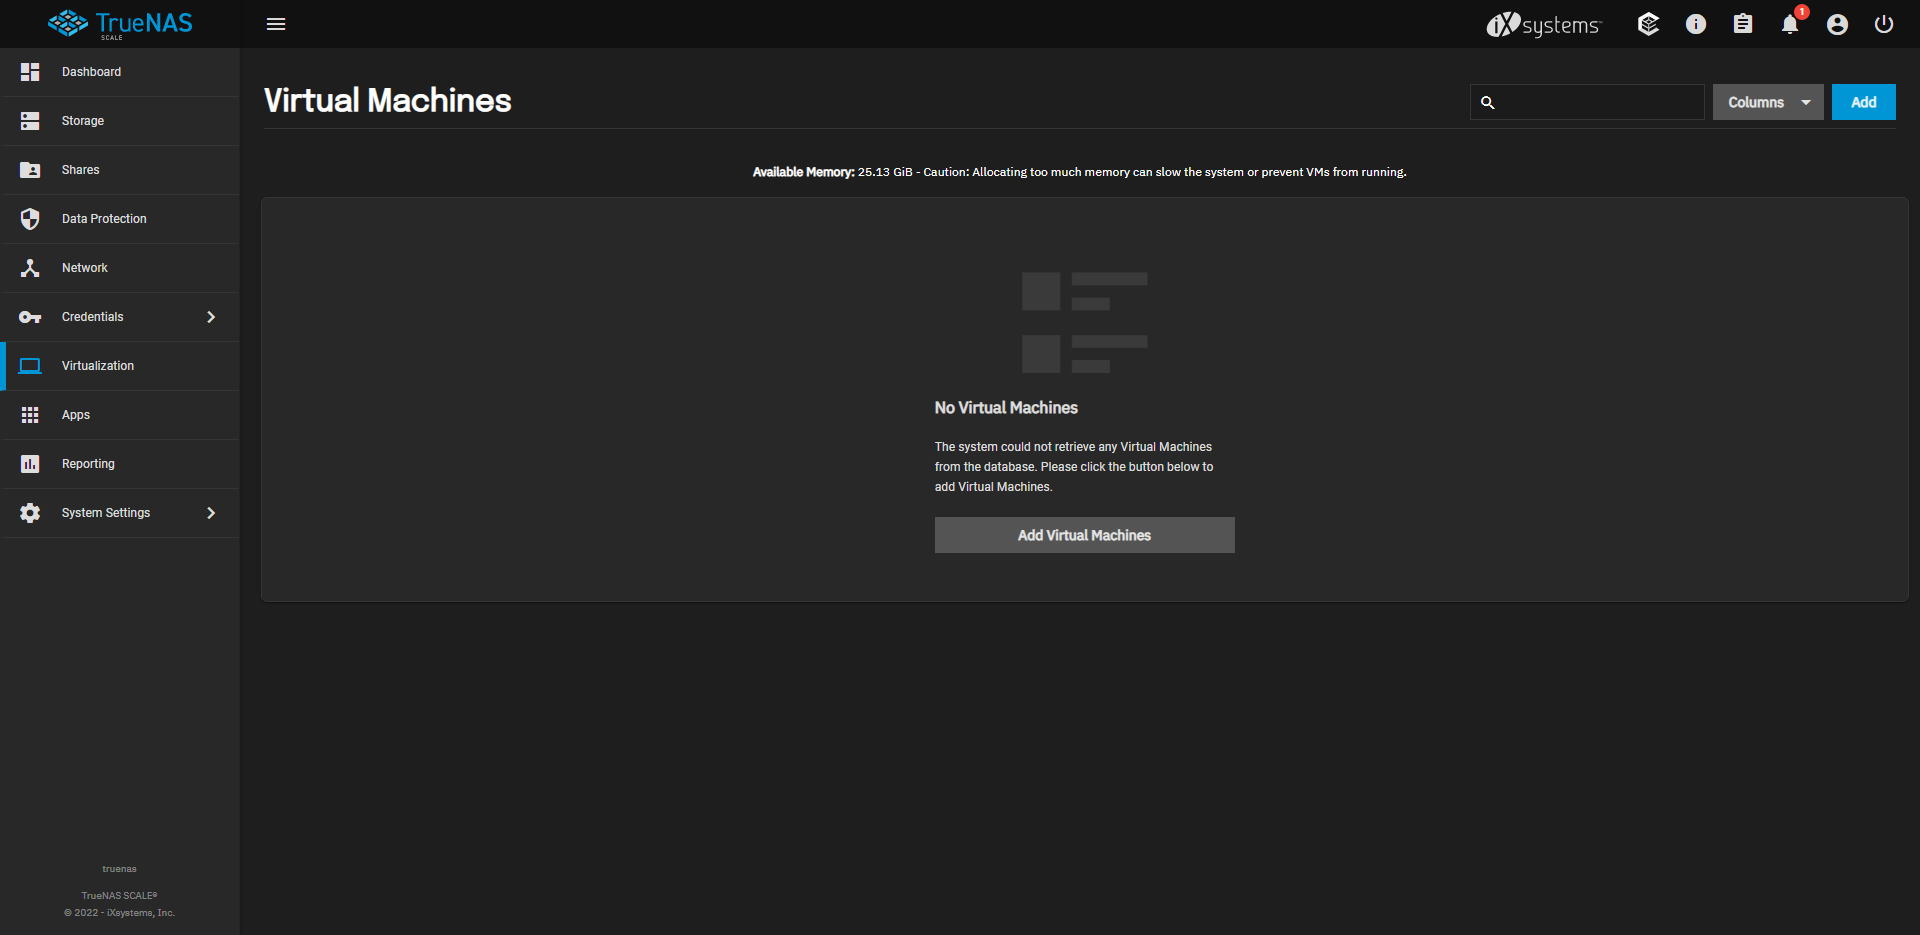This screenshot has height=935, width=1920.
Task: Focus the VM search field
Action: tap(1598, 102)
